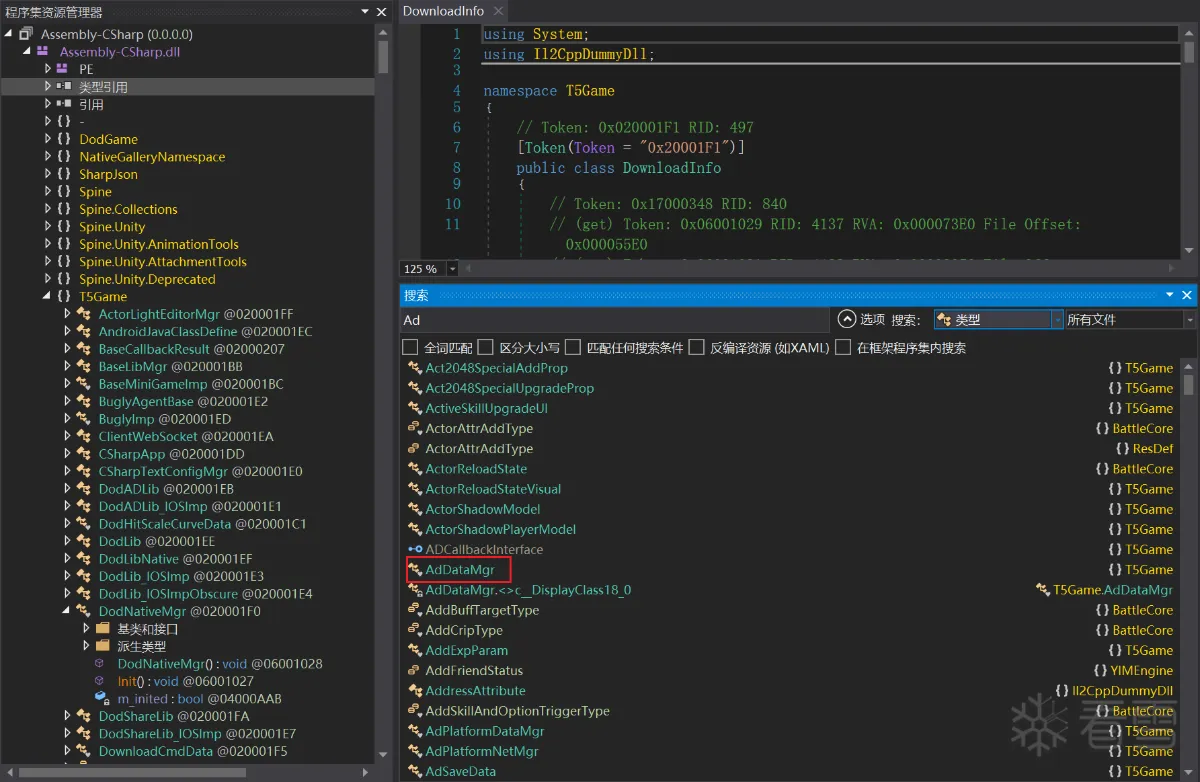Image resolution: width=1200 pixels, height=782 pixels.
Task: Click the PE node icon
Action: [62, 69]
